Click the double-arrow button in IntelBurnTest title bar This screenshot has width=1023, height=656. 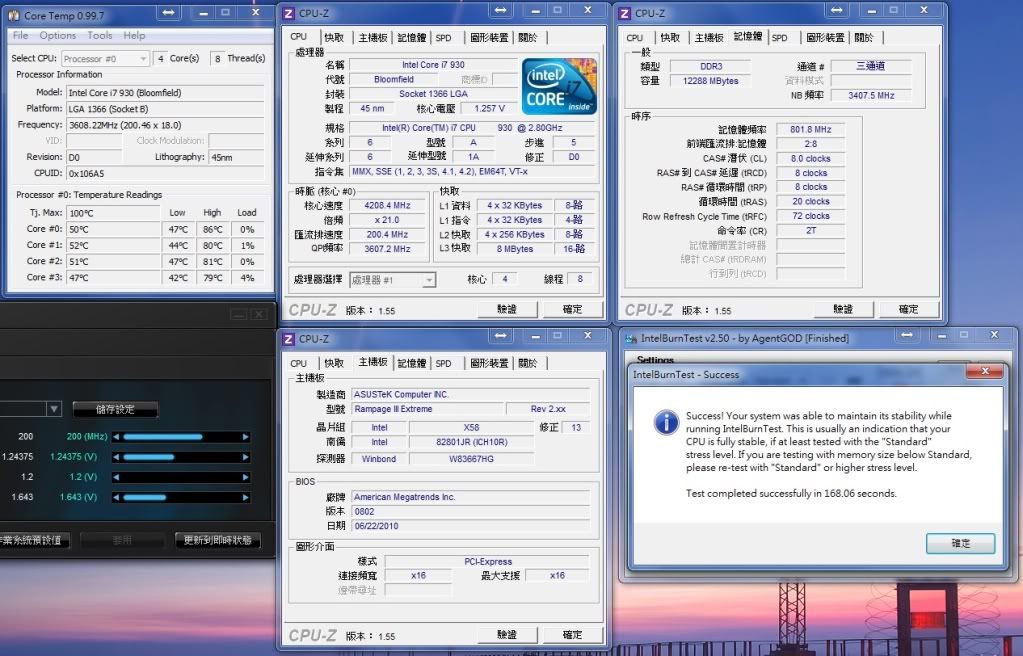tap(907, 336)
